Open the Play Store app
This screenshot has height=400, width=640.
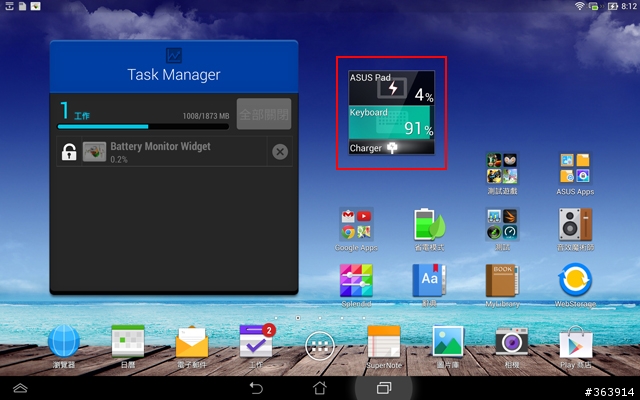point(576,342)
